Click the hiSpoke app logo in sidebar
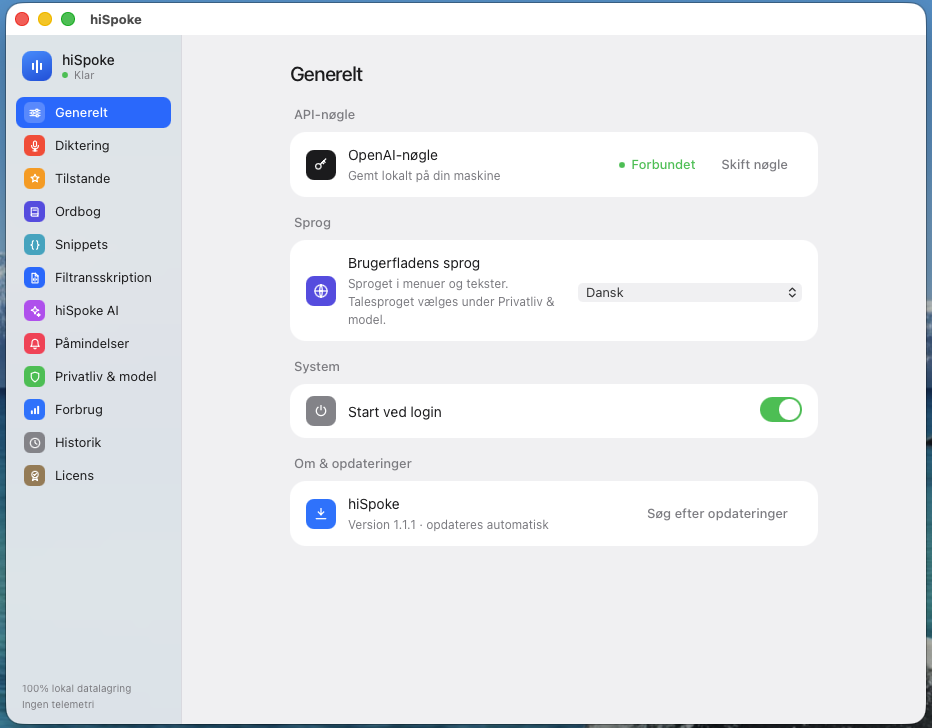 click(37, 66)
